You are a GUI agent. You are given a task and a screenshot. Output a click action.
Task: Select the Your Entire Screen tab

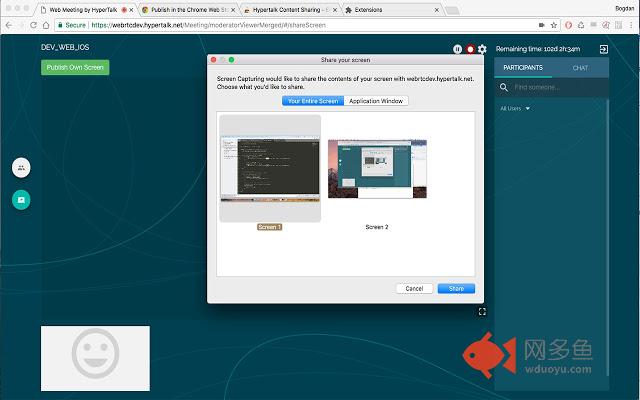coord(313,101)
